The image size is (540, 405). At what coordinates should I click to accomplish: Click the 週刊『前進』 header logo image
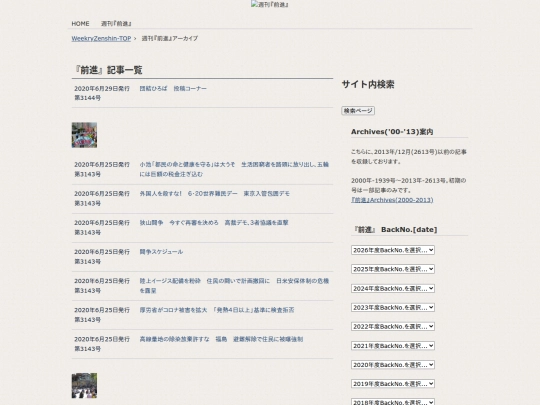point(270,4)
